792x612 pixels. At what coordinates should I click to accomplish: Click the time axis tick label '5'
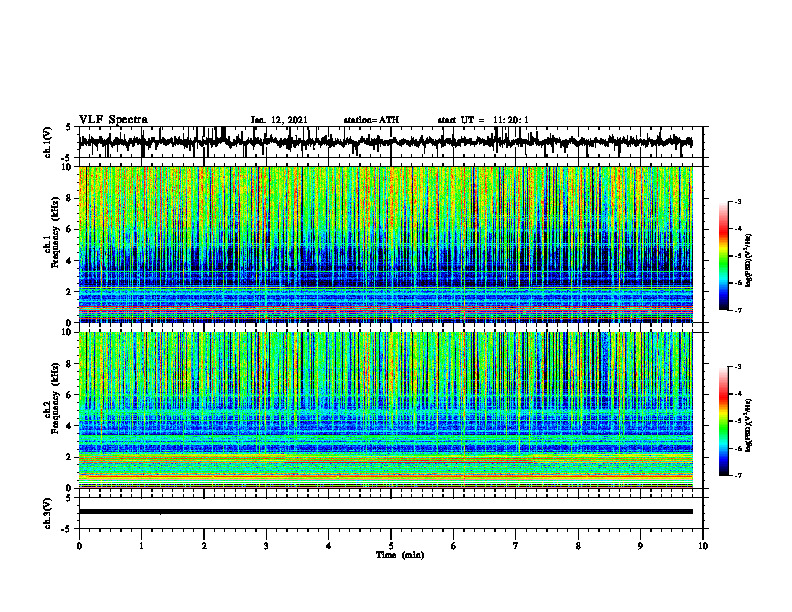[391, 546]
